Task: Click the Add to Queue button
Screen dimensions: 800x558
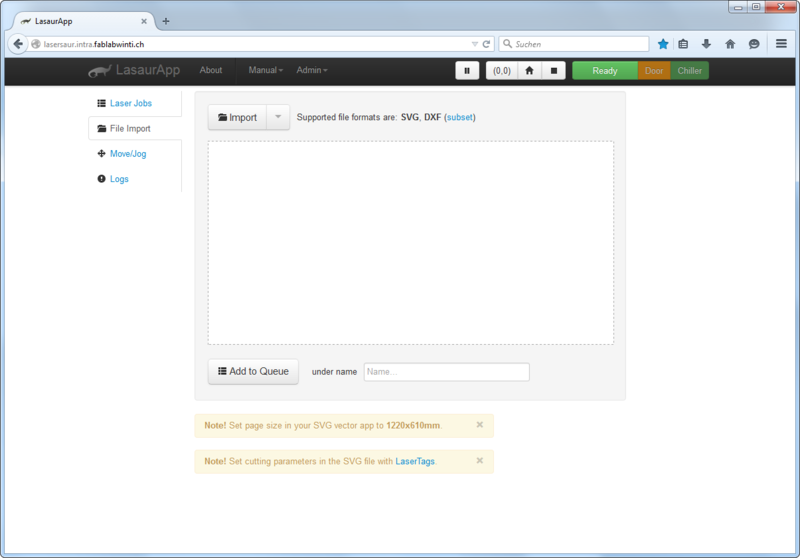Action: [253, 371]
